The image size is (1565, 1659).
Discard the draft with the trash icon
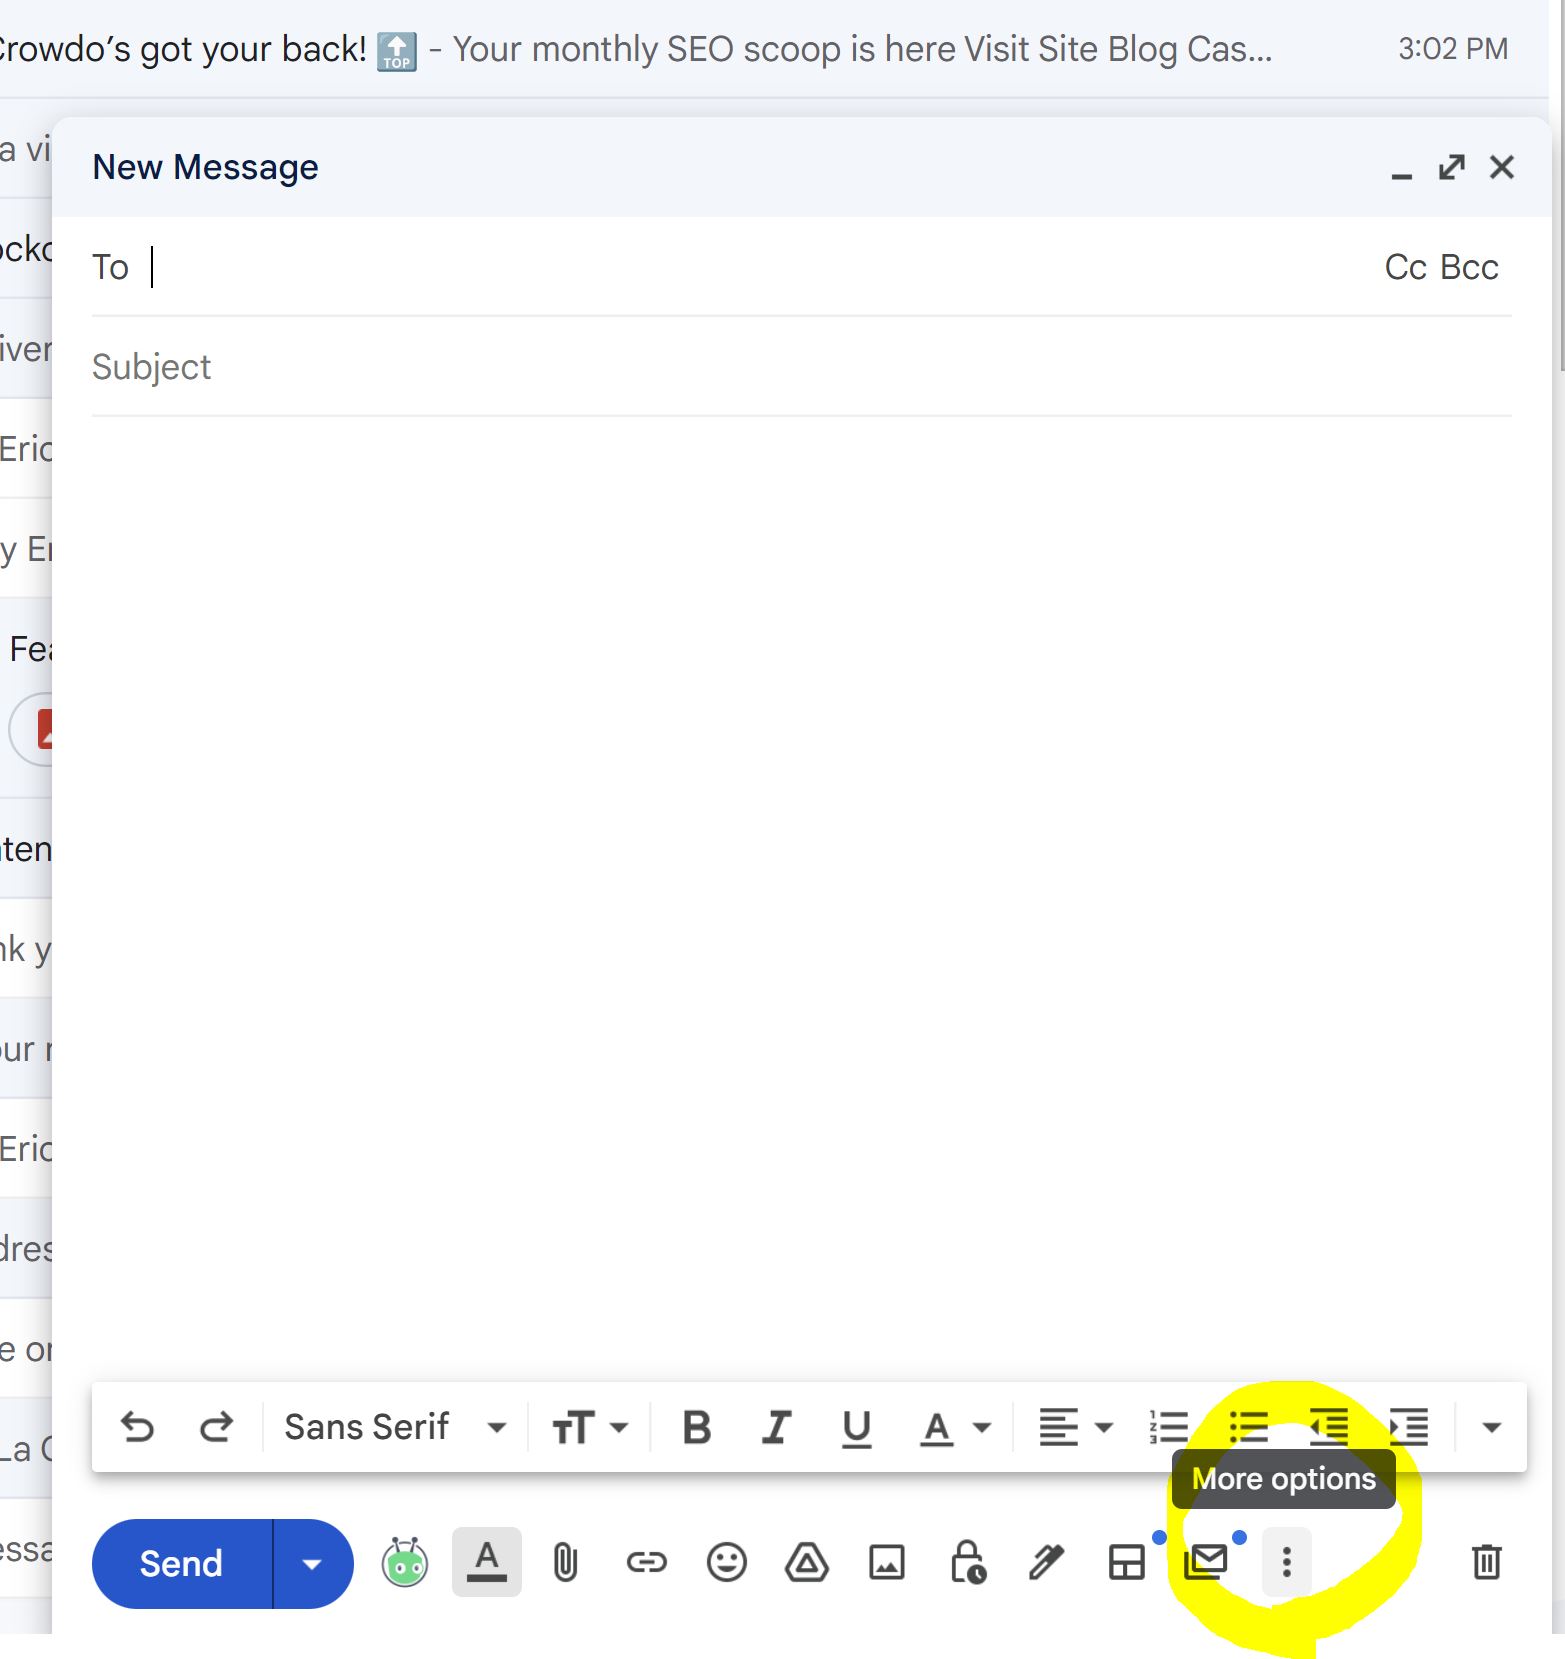(1487, 1562)
